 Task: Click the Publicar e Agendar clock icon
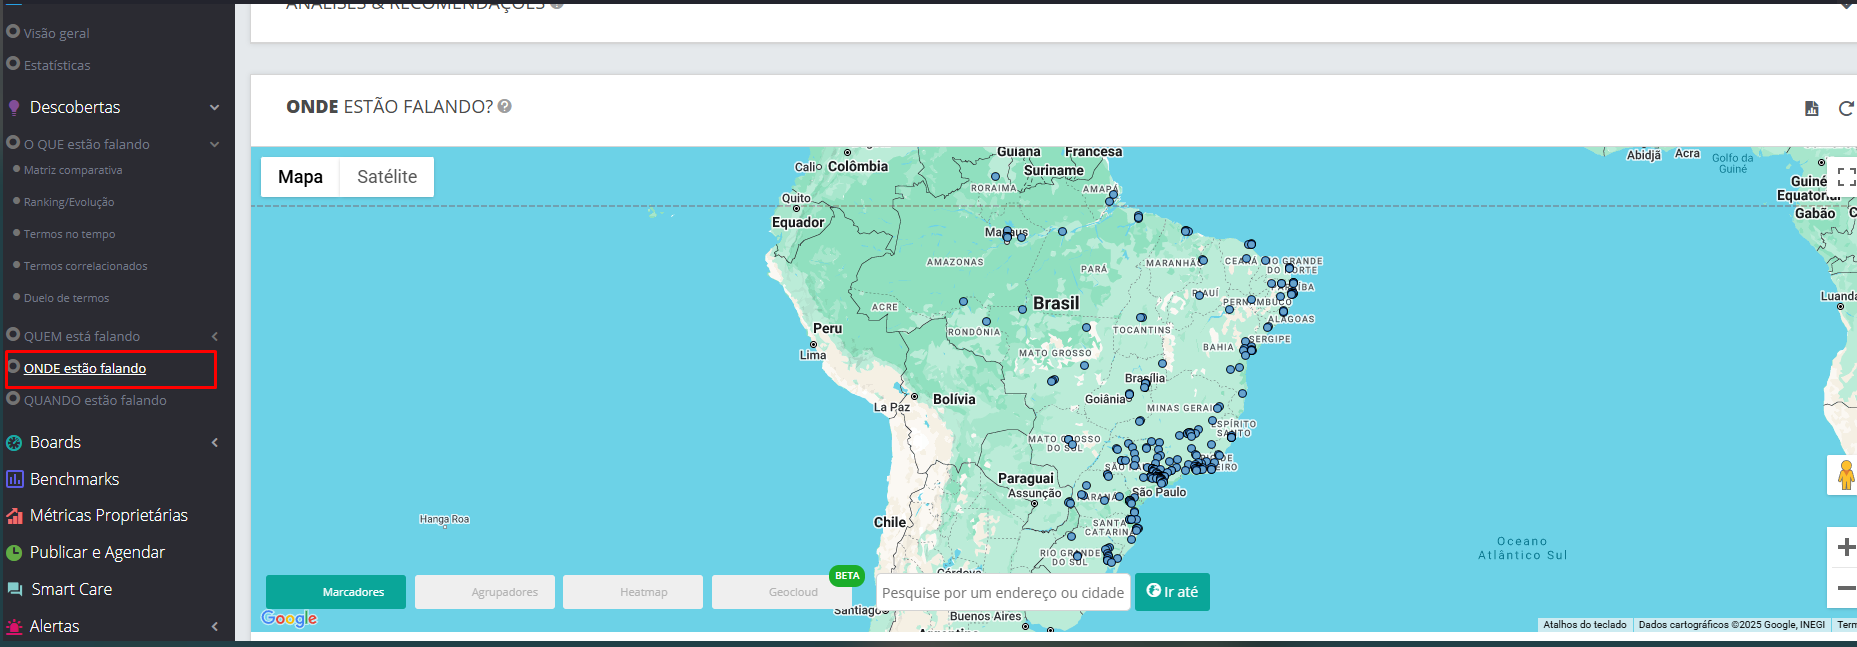(14, 553)
